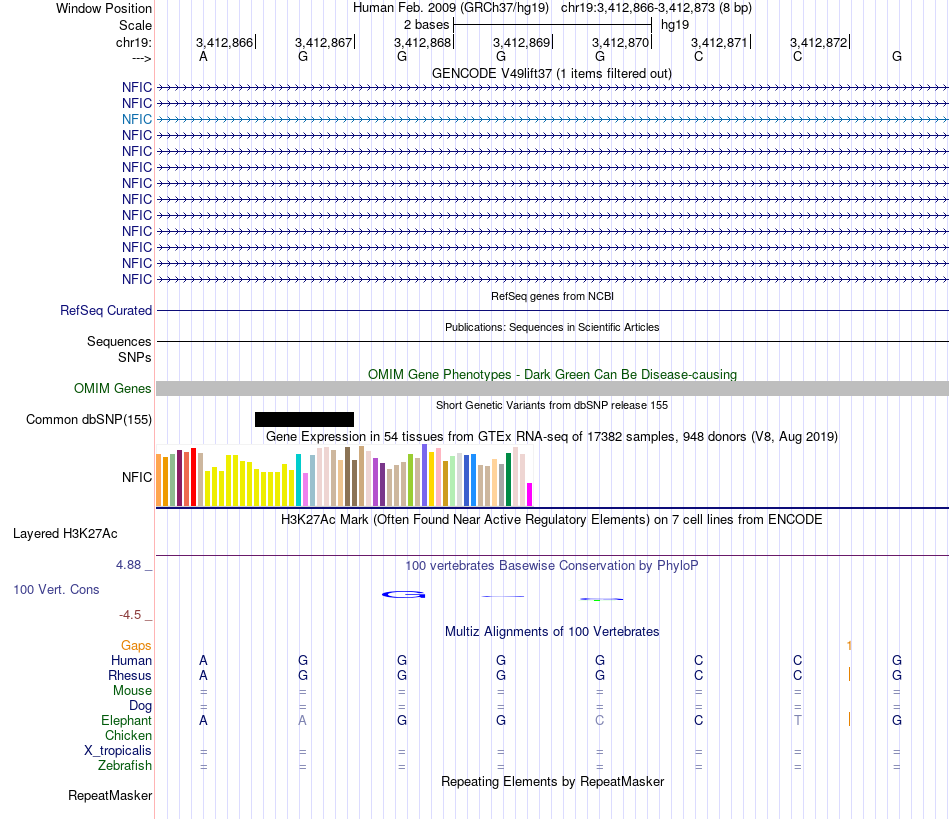Screen dimensions: 950x819
Task: Click the Elephant species label
Action: pos(126,720)
